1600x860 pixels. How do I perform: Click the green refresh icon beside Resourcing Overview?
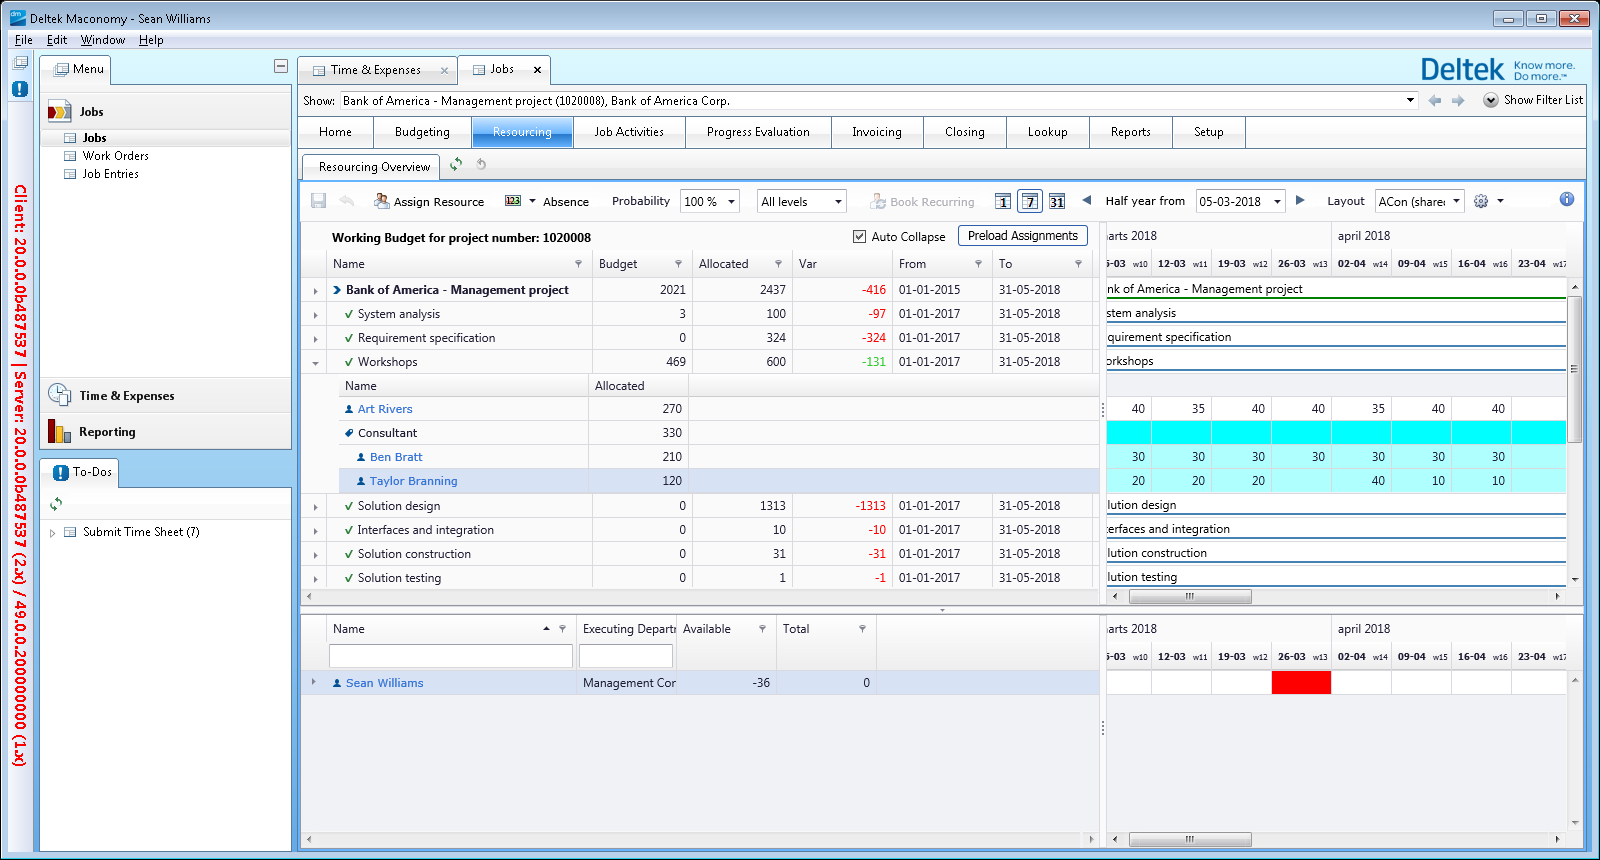456,165
